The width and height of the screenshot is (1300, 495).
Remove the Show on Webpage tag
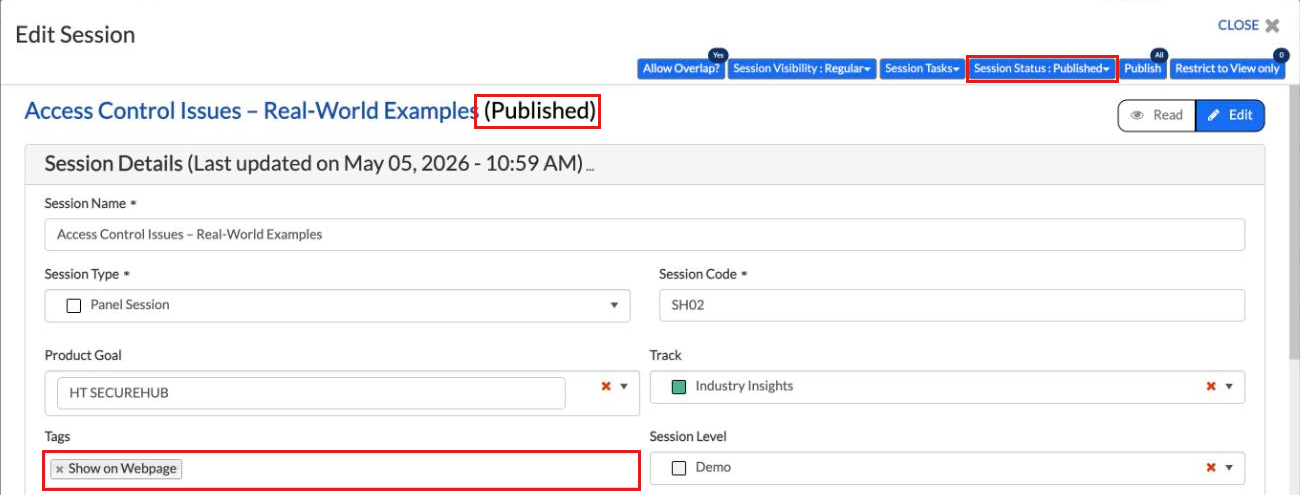tap(60, 469)
